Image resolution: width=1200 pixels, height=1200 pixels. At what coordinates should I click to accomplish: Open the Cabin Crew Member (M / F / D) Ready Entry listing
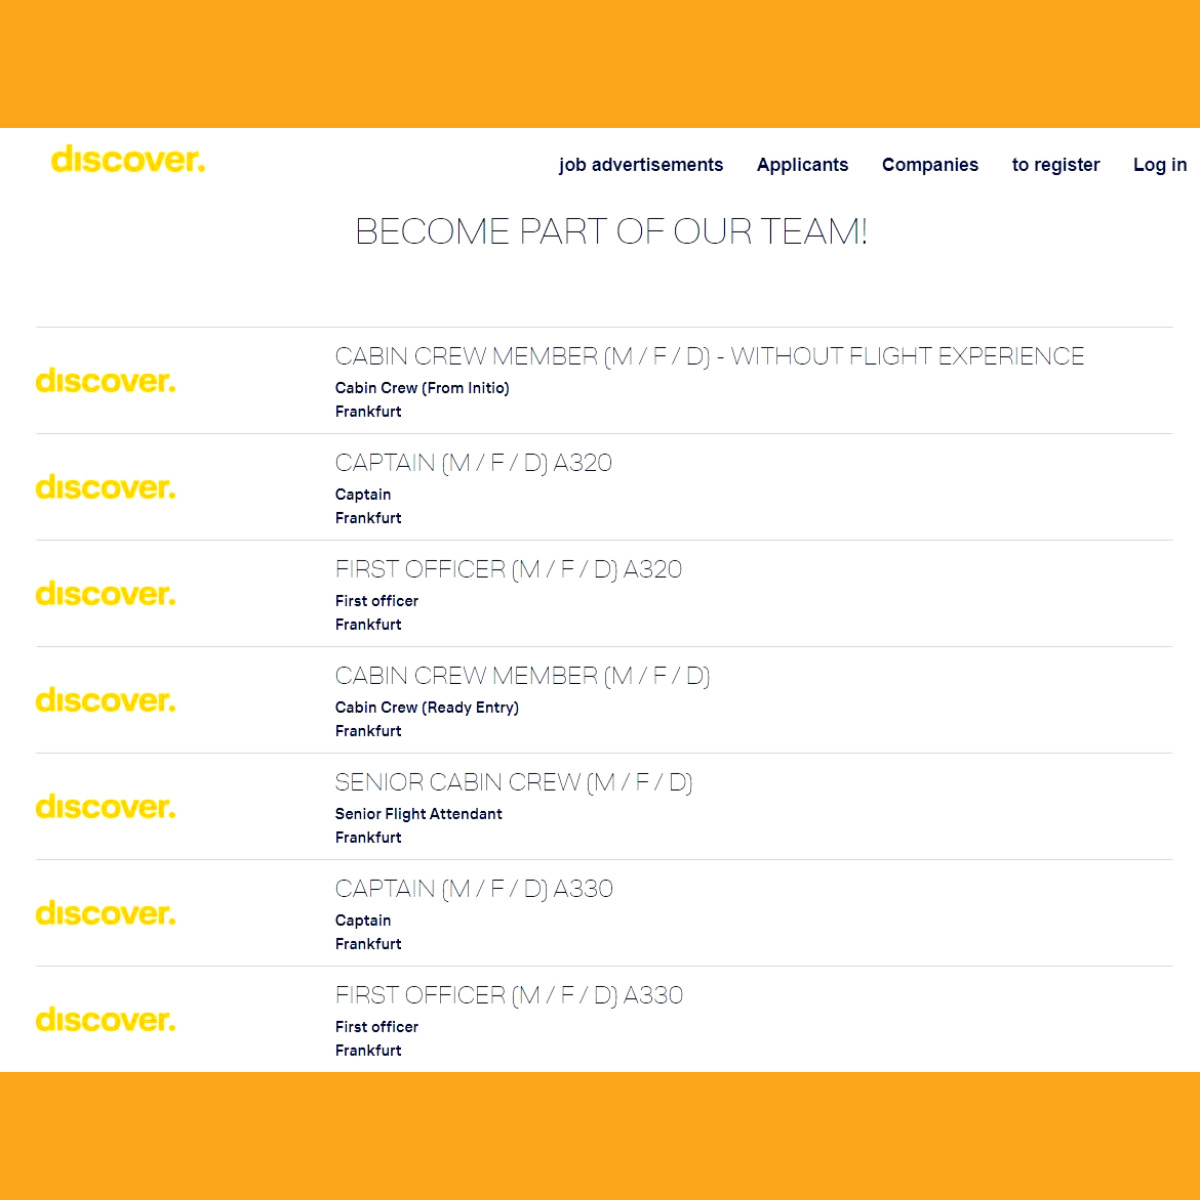pyautogui.click(x=522, y=676)
